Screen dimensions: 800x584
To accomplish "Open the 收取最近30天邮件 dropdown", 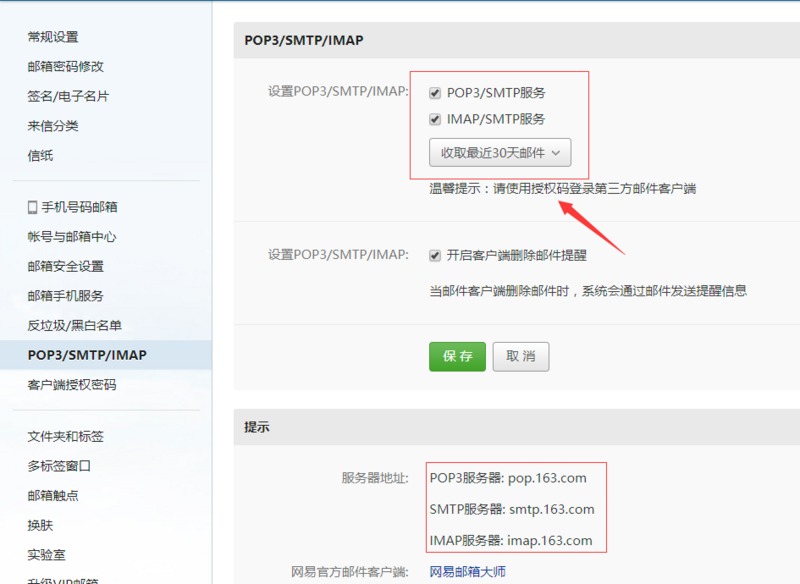I will click(500, 153).
